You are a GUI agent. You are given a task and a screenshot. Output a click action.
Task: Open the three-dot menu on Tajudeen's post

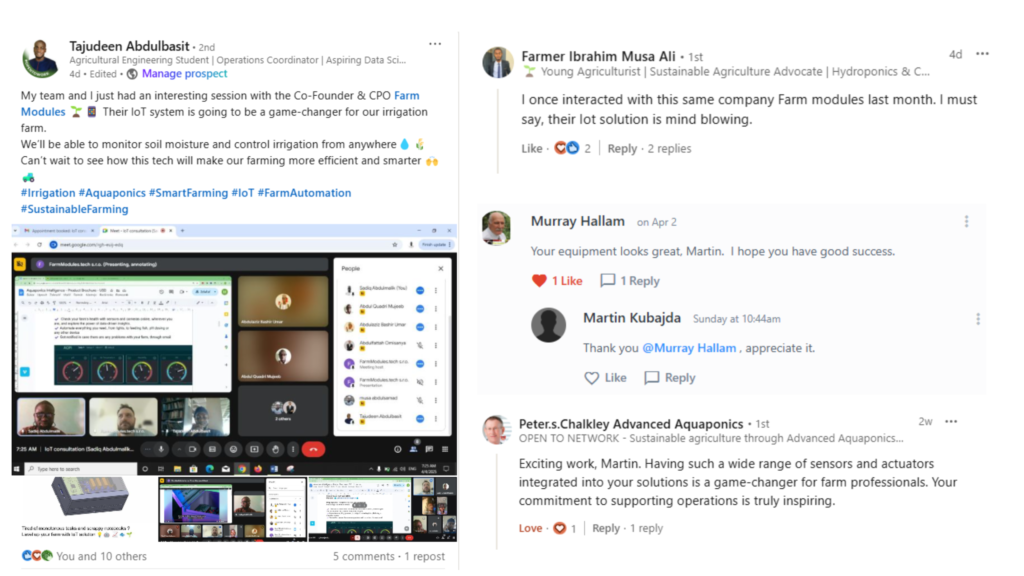point(435,44)
